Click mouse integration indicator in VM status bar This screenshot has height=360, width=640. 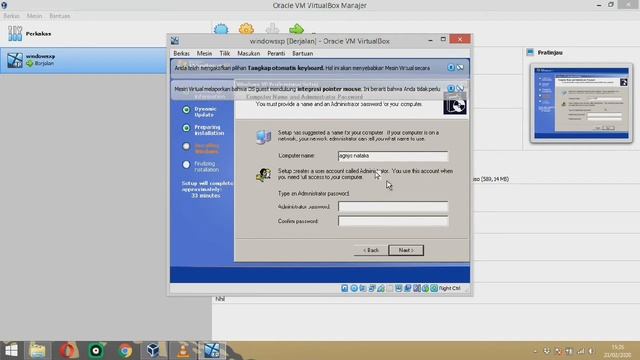pos(425,288)
